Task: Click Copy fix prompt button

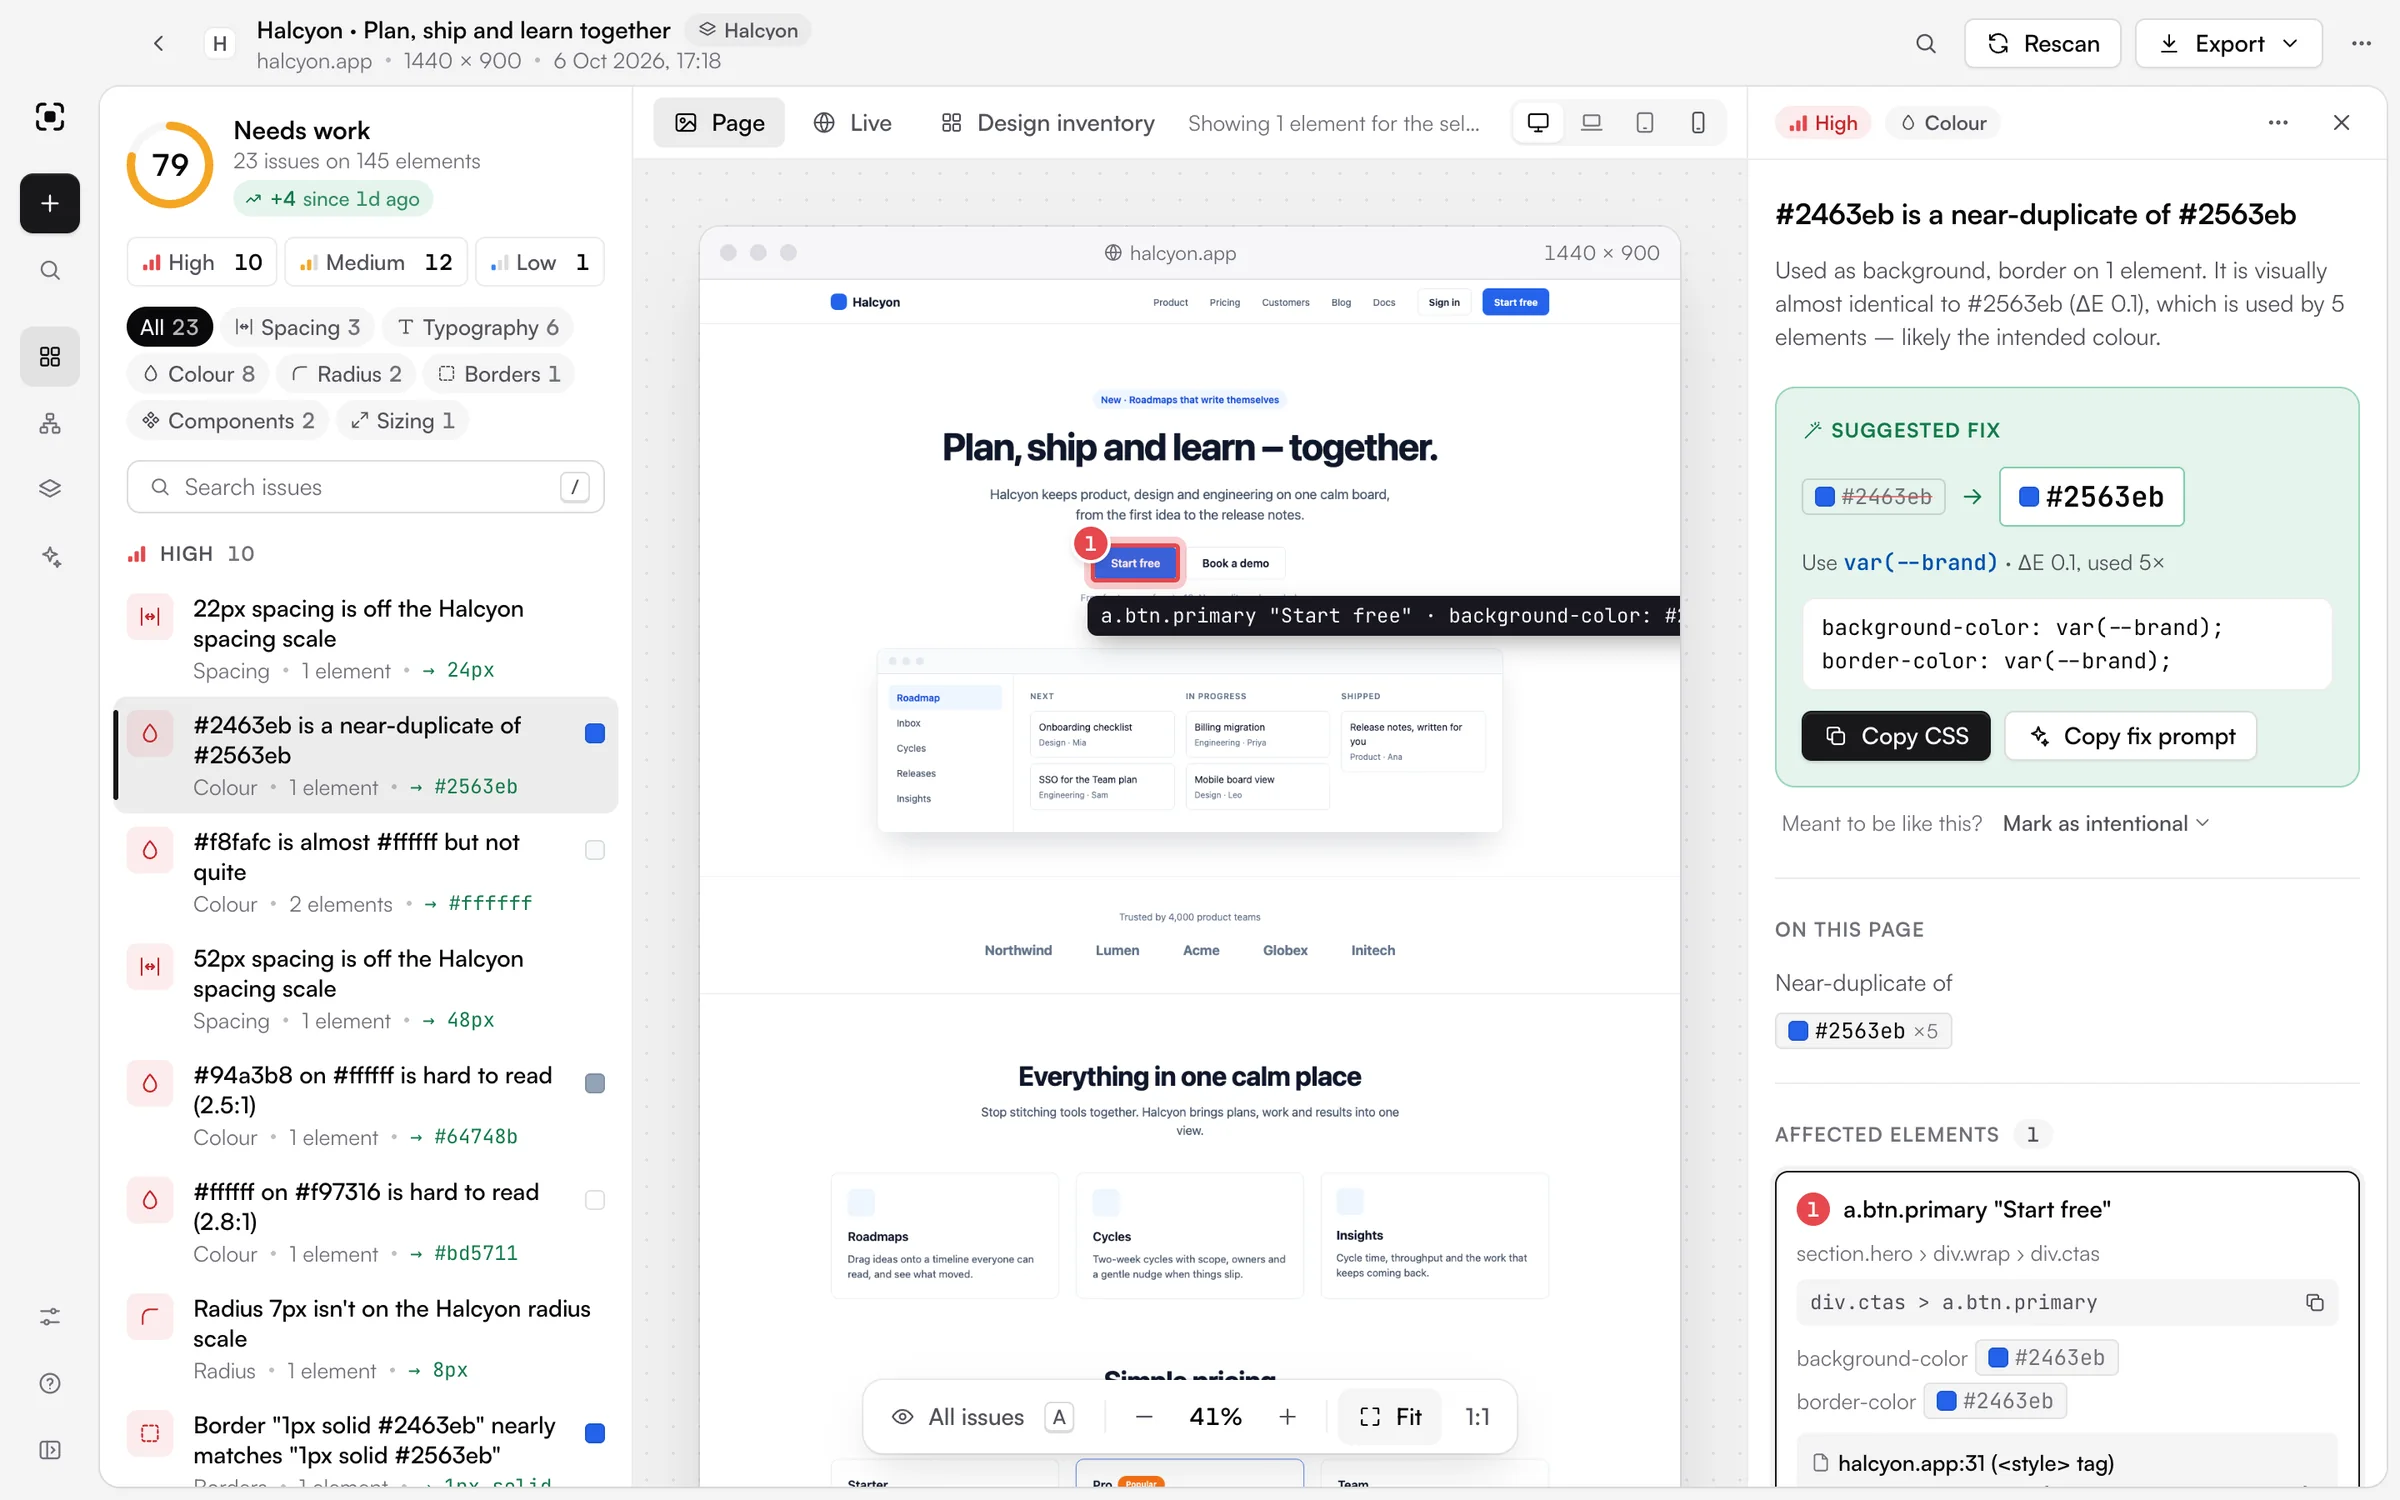Action: point(2130,736)
